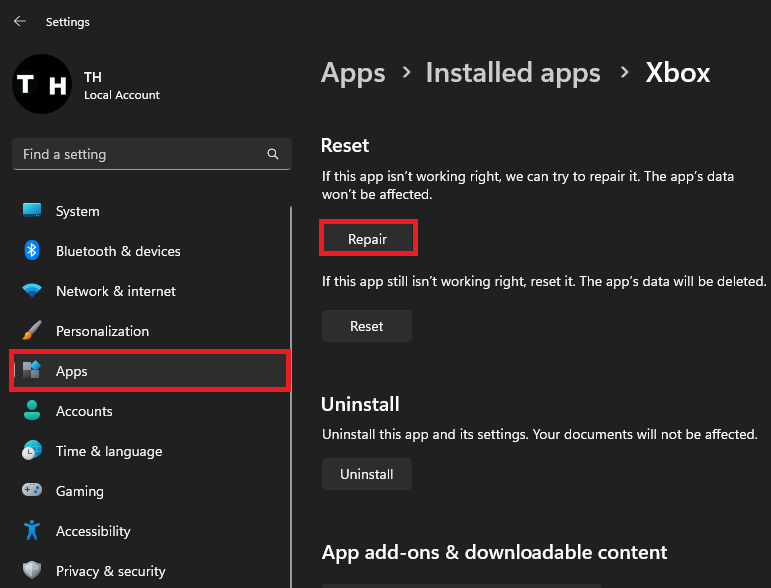Click the Bluetooth icon in sidebar

coord(32,251)
